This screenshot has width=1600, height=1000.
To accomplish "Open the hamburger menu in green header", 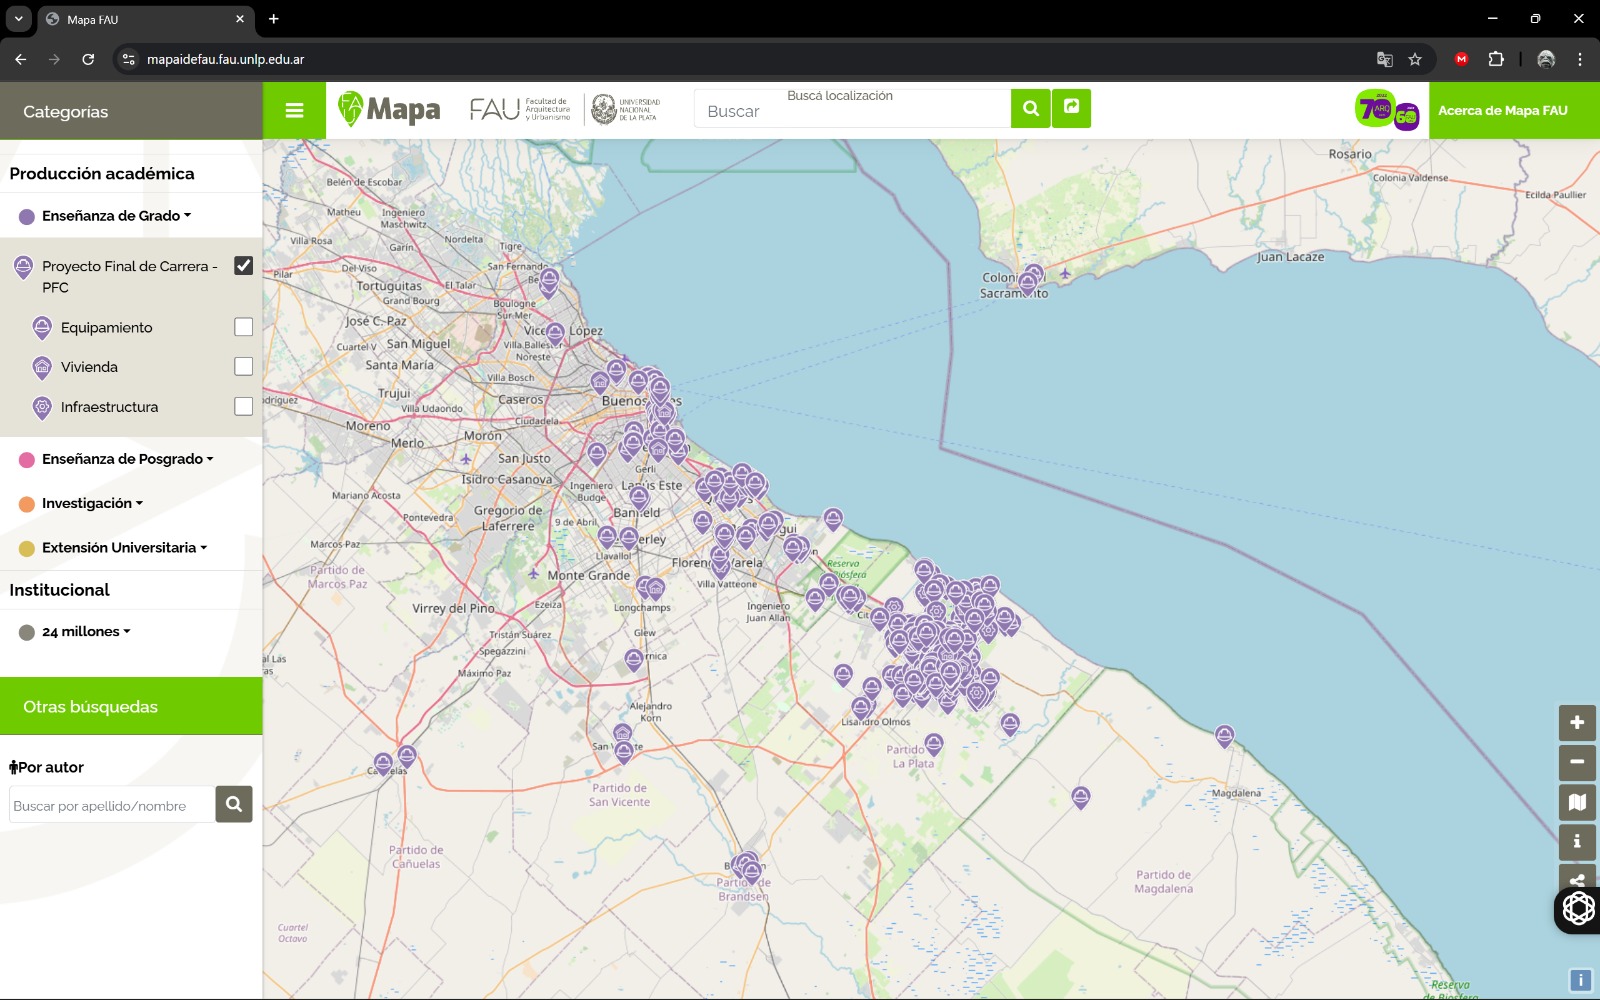I will [x=294, y=111].
